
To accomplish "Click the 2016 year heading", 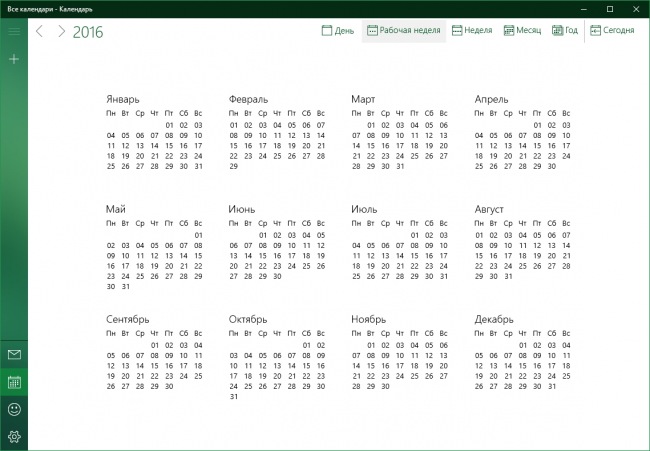I will (x=88, y=32).
